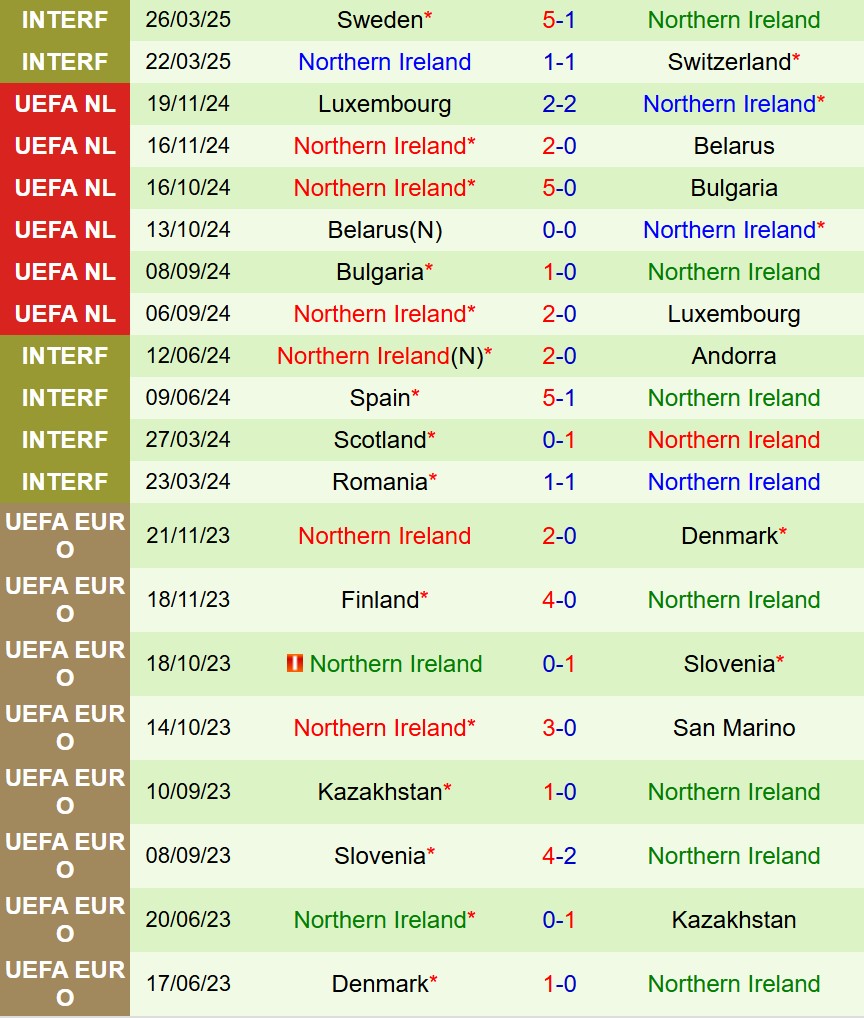Click the San Marino team name
This screenshot has height=1018, width=864.
(734, 727)
